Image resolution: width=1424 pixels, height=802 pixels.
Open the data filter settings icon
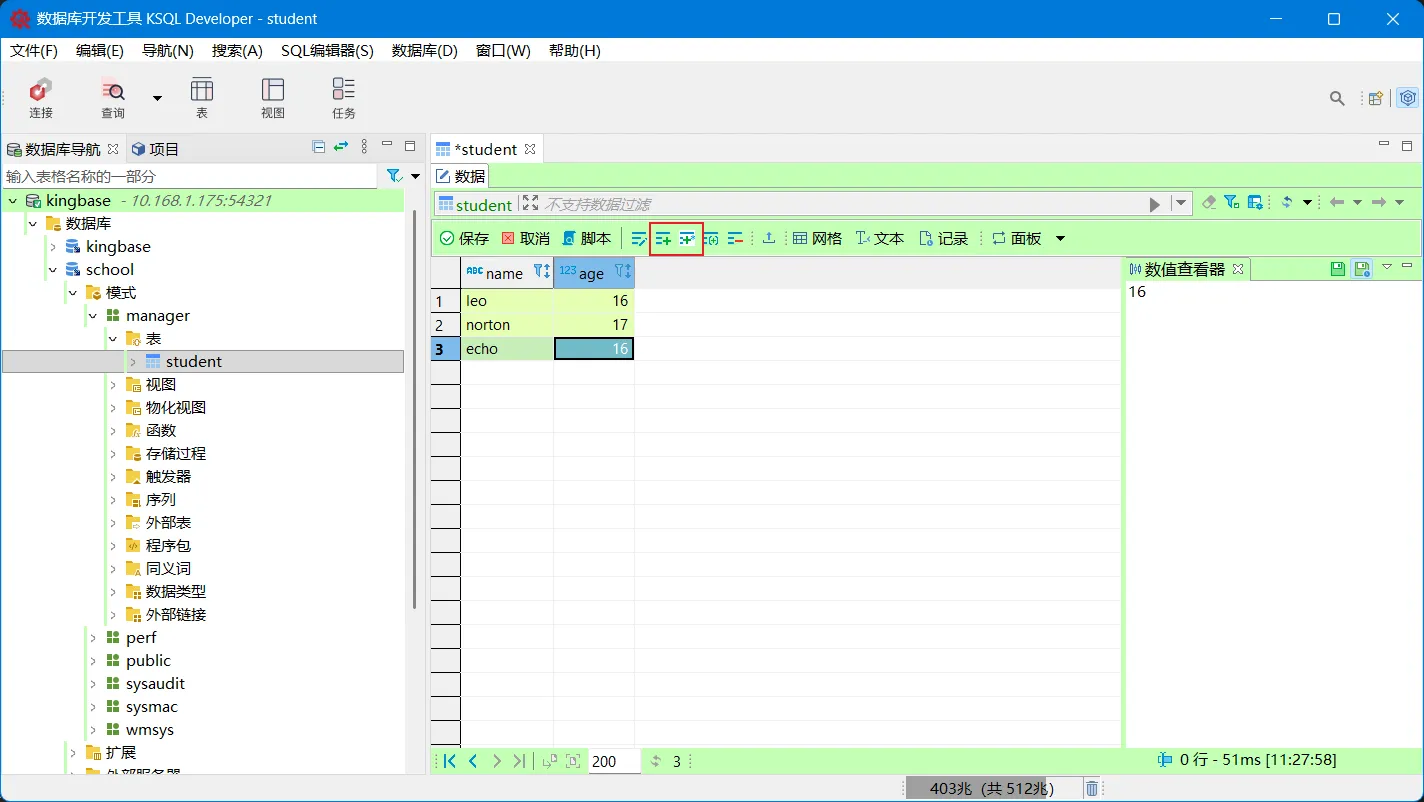1231,202
